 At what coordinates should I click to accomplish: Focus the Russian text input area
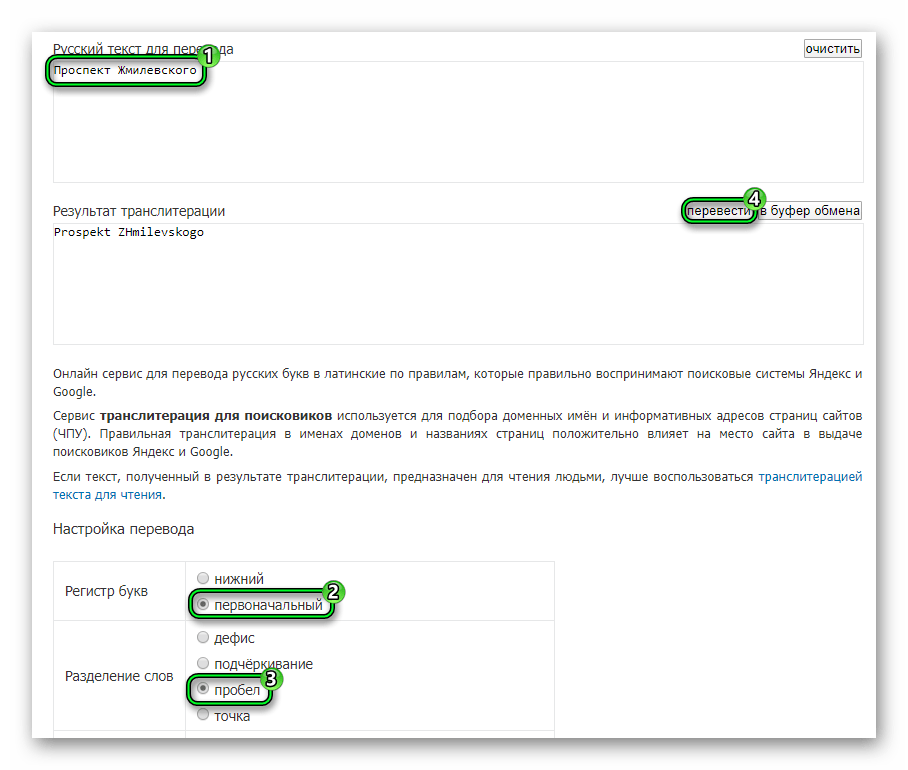457,130
